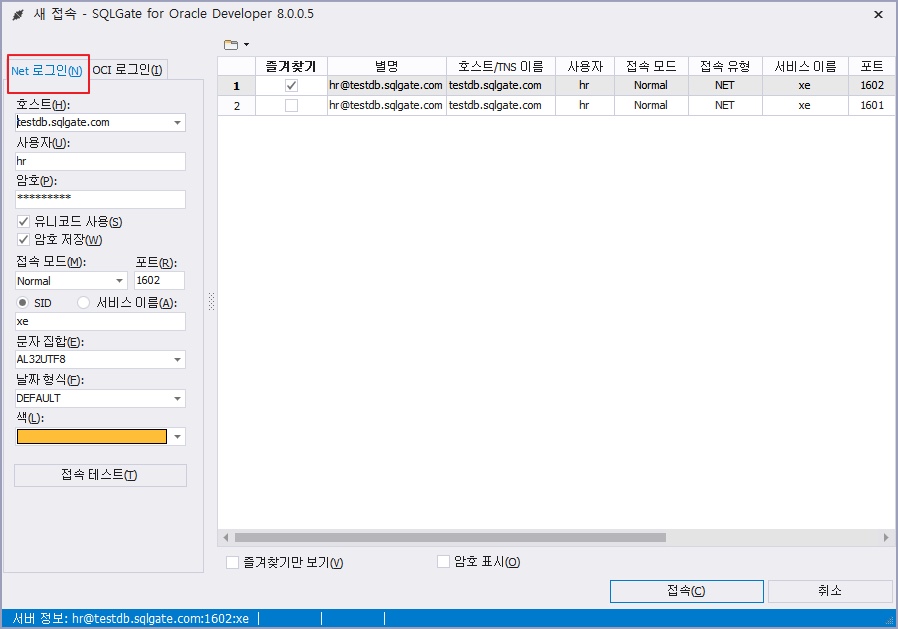Click the 암호 password input field
The image size is (898, 629).
pos(100,199)
